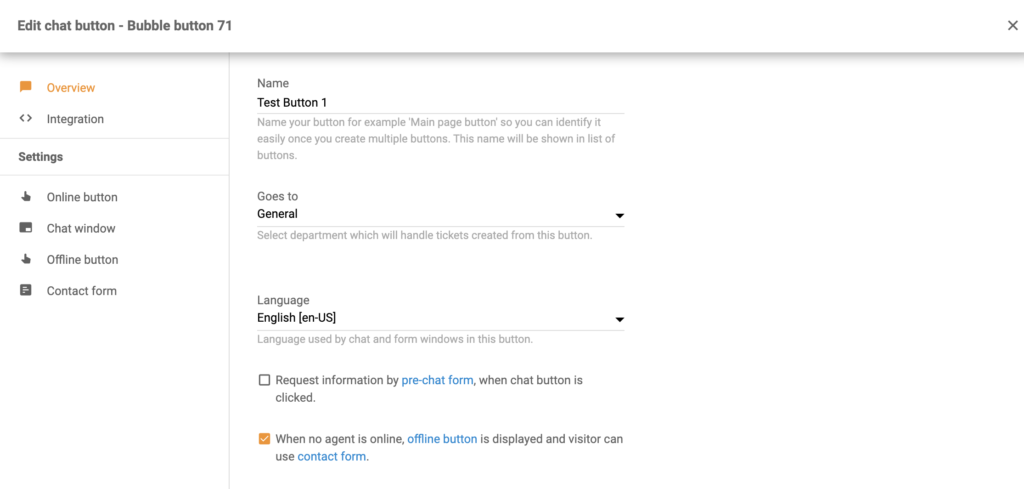Click the blue contact form link
The width and height of the screenshot is (1024, 489).
(332, 456)
